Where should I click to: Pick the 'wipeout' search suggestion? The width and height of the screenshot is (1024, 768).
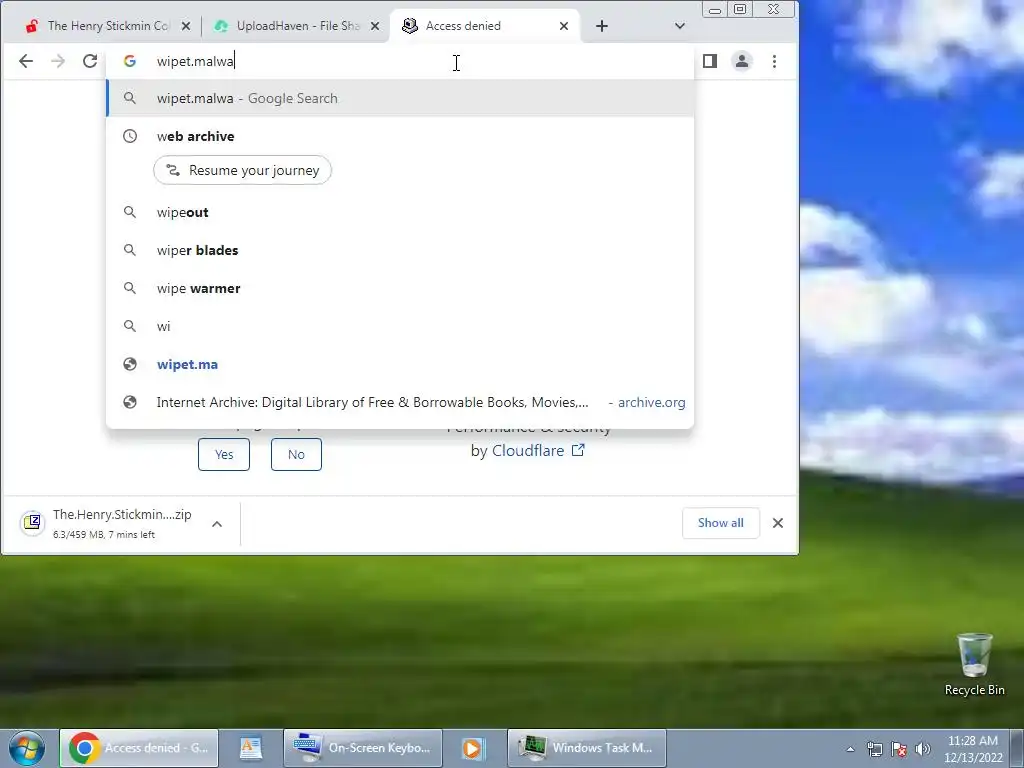pyautogui.click(x=400, y=213)
